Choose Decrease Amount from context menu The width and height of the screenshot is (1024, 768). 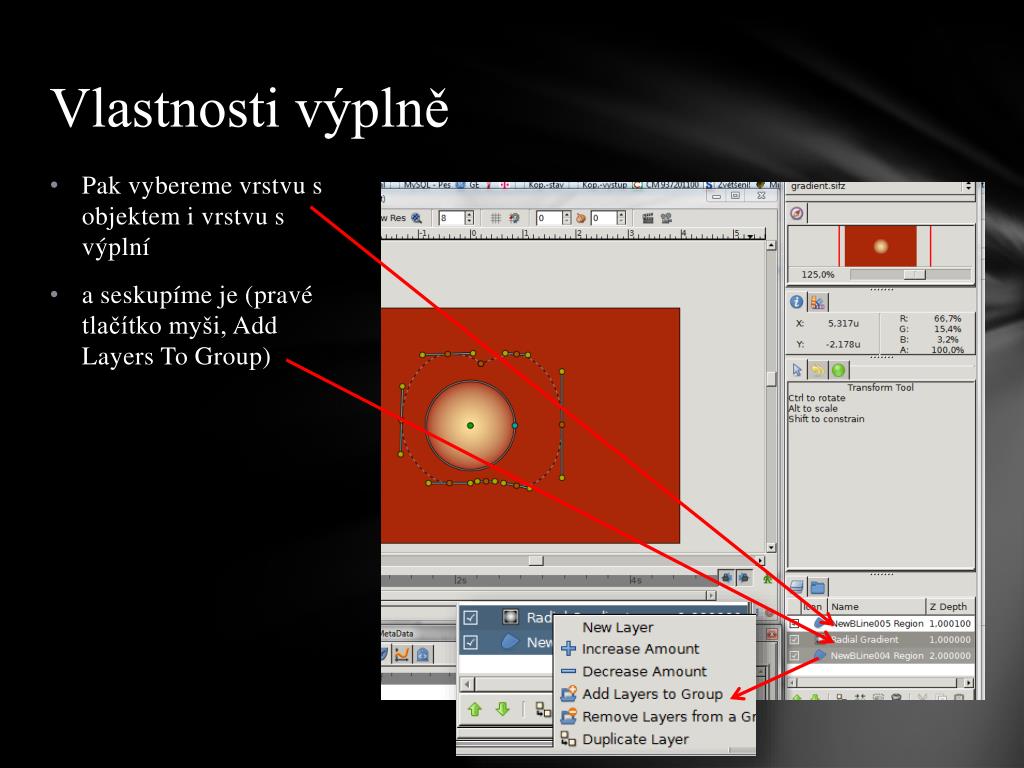[x=645, y=671]
